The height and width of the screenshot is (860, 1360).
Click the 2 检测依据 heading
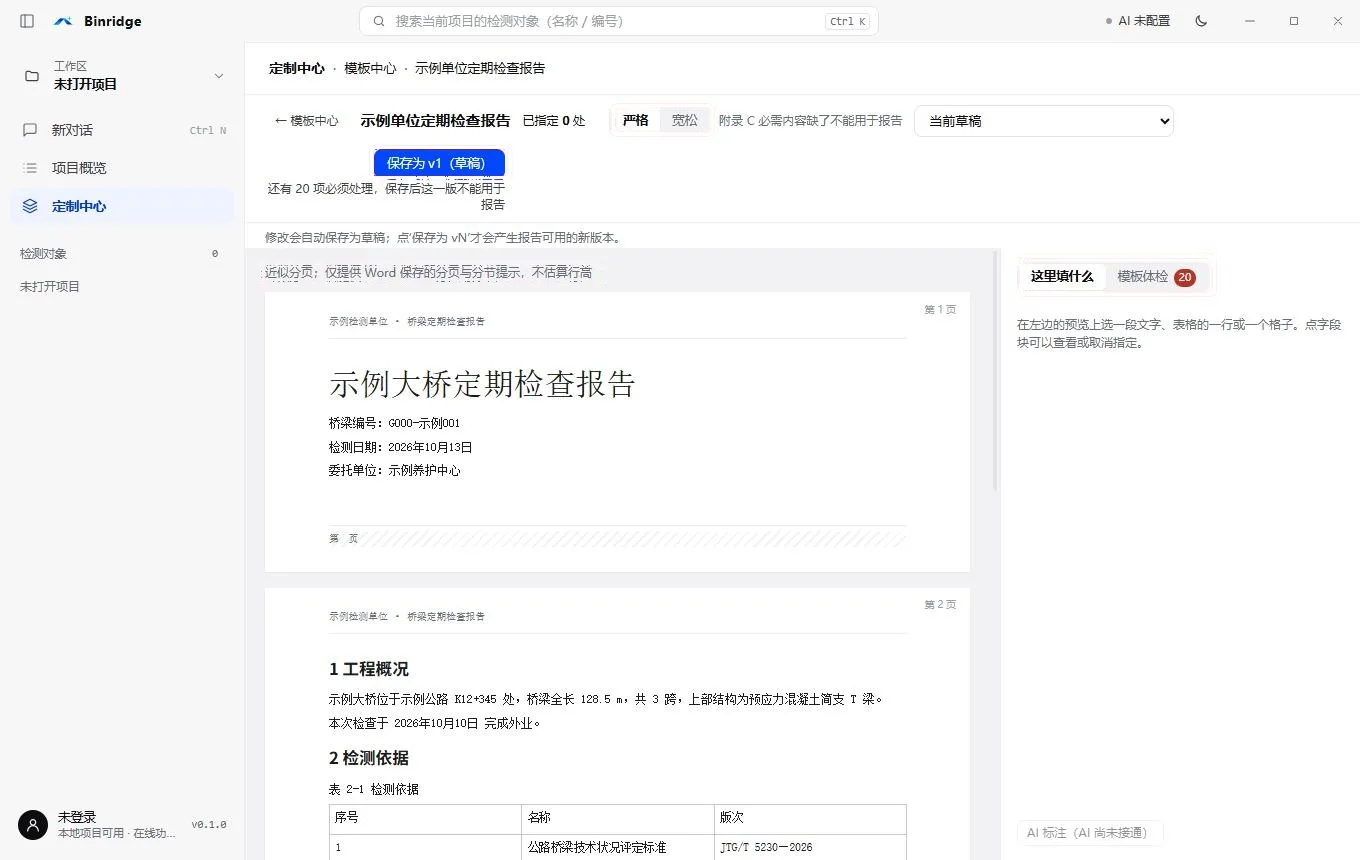[x=369, y=758]
